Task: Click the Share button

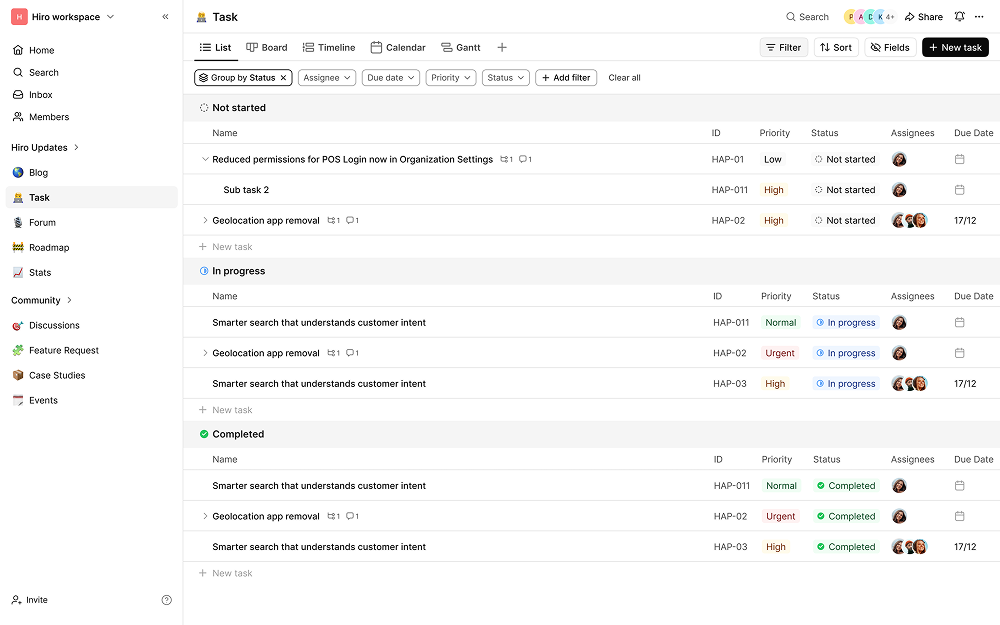Action: click(x=923, y=17)
